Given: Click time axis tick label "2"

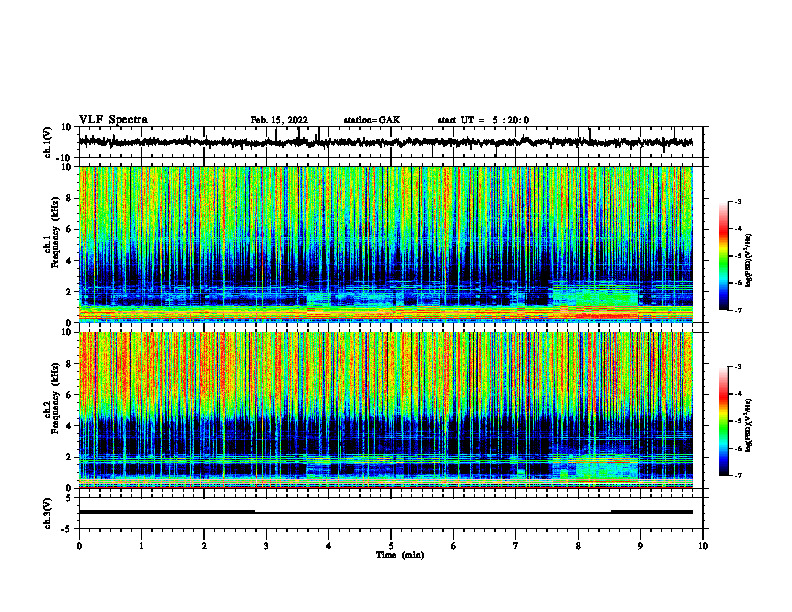Looking at the screenshot, I should 204,546.
